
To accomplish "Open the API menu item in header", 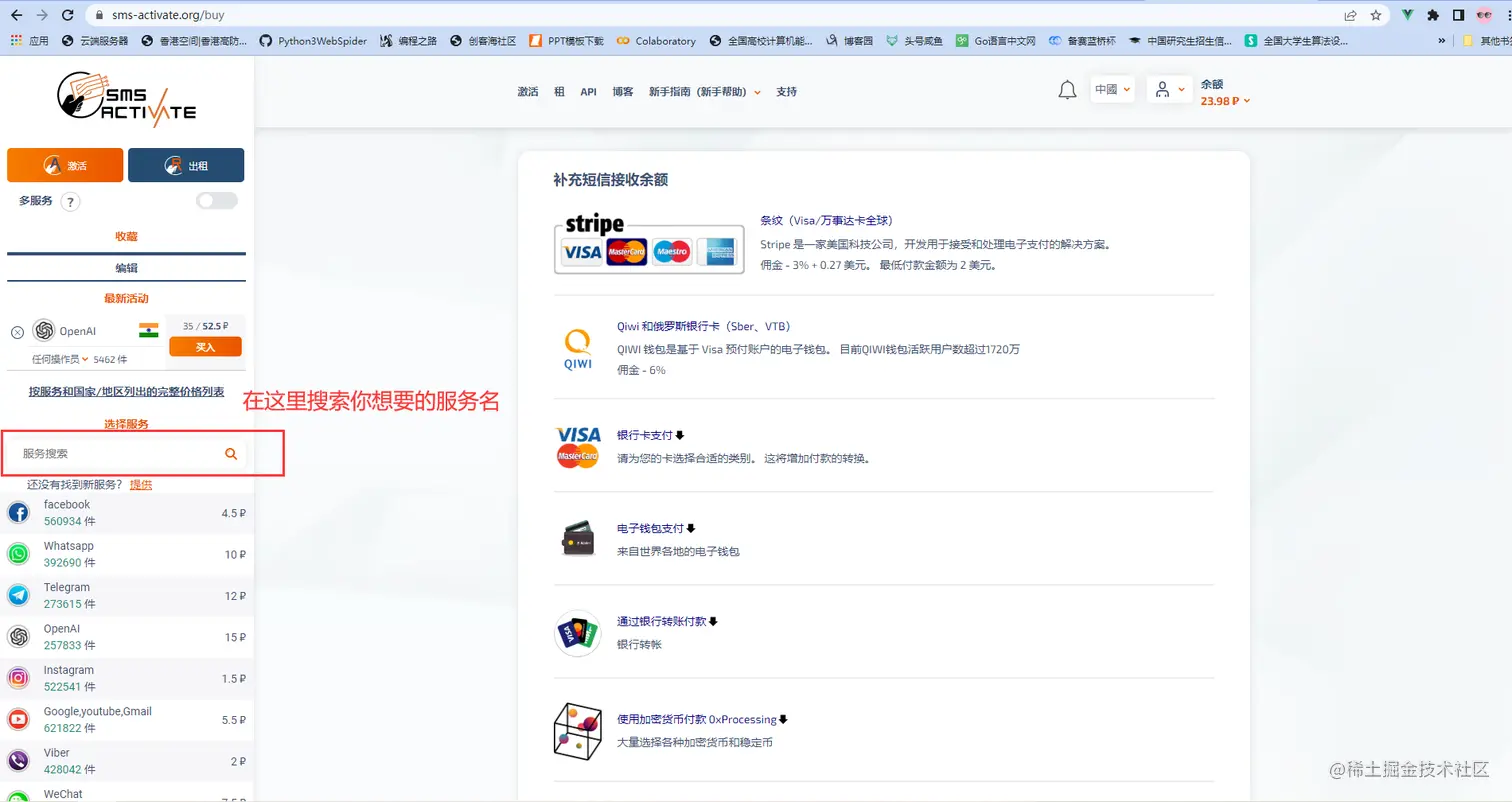I will pos(587,91).
